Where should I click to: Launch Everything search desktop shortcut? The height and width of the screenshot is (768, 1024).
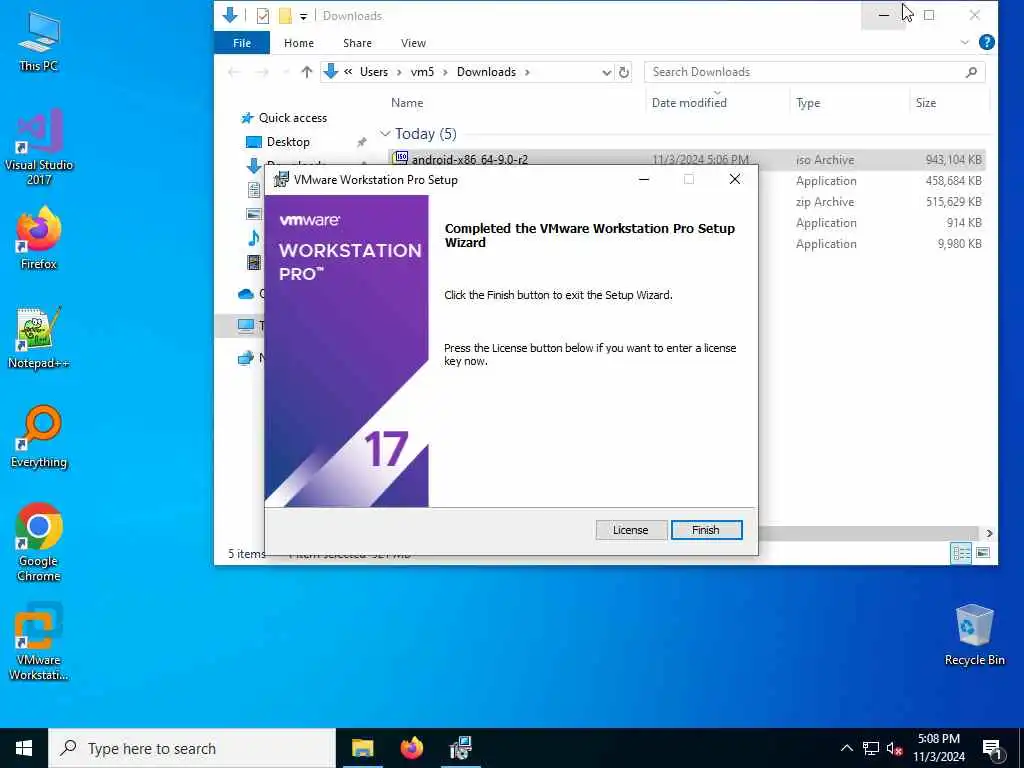point(39,437)
